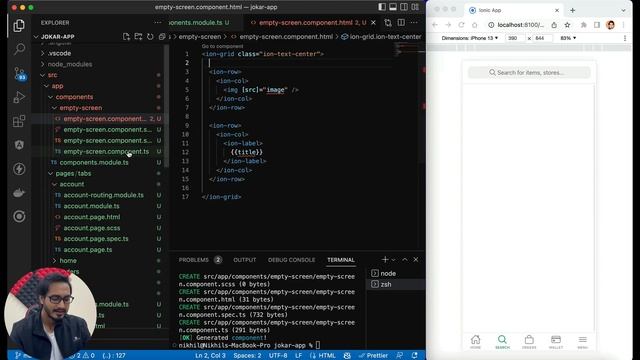The image size is (640, 360).
Task: Open the Explorer view in activity bar
Action: (19, 26)
